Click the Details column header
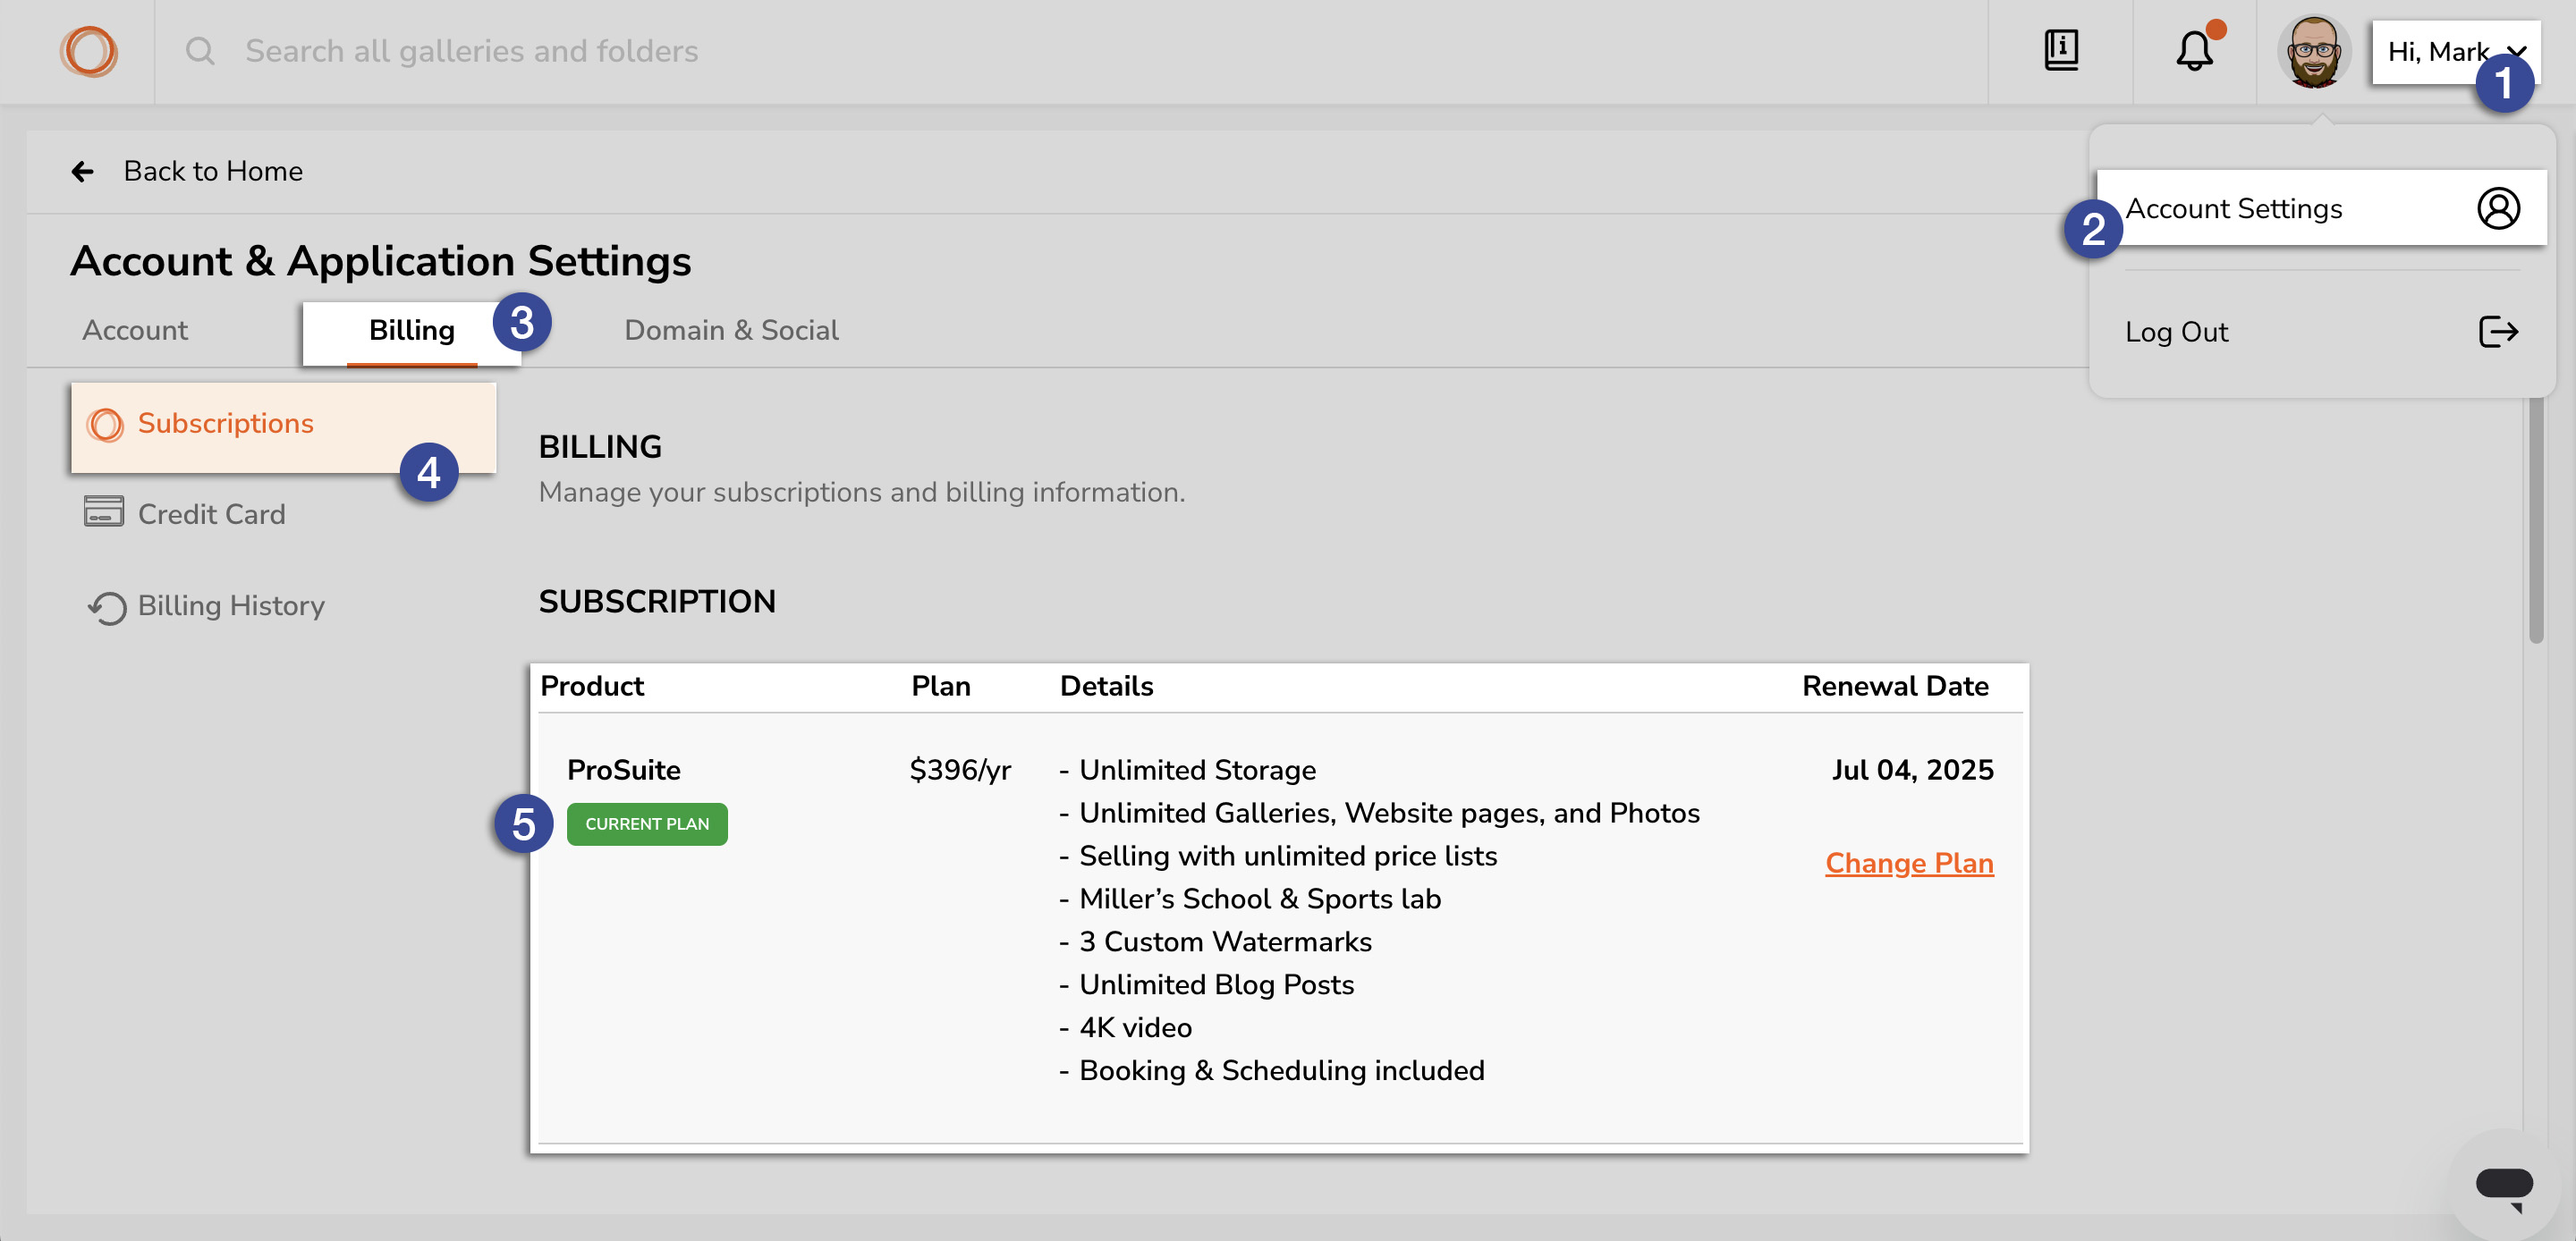 pyautogui.click(x=1106, y=686)
